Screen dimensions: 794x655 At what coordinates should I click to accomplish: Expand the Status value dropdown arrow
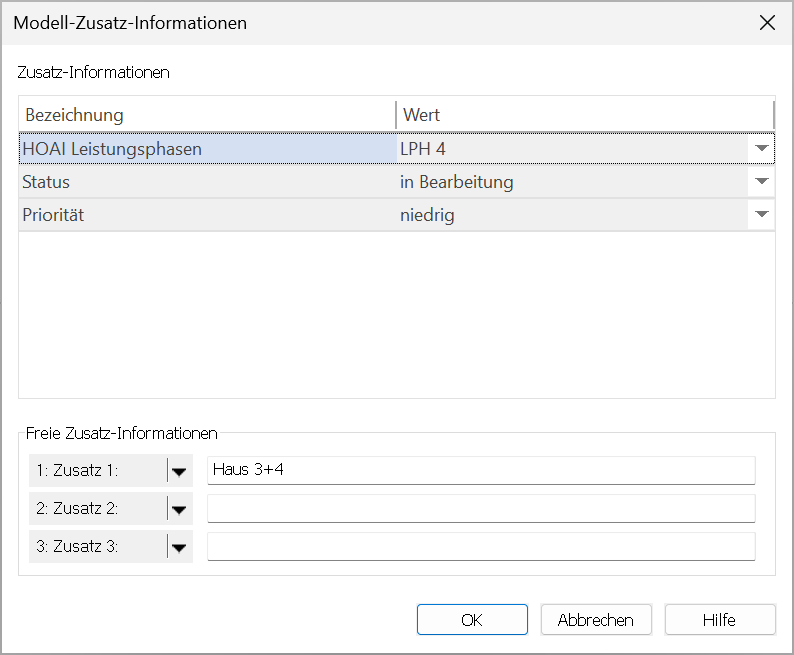761,181
